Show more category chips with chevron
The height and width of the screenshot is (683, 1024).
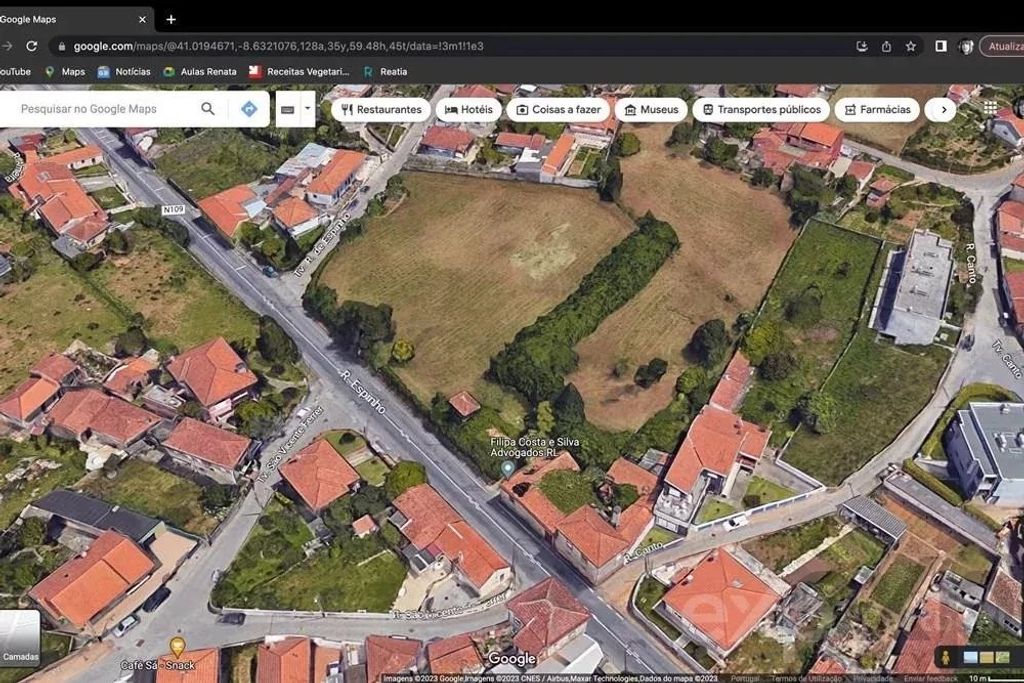point(942,110)
